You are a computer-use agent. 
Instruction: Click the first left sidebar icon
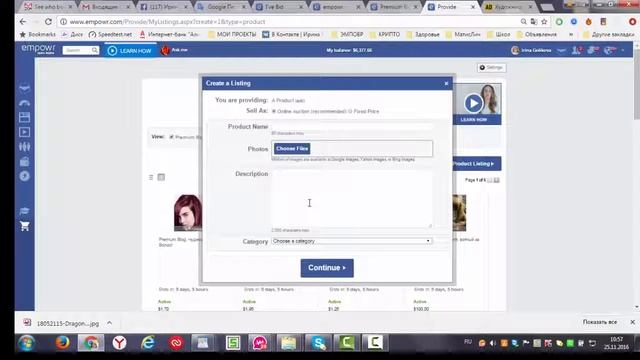point(24,88)
